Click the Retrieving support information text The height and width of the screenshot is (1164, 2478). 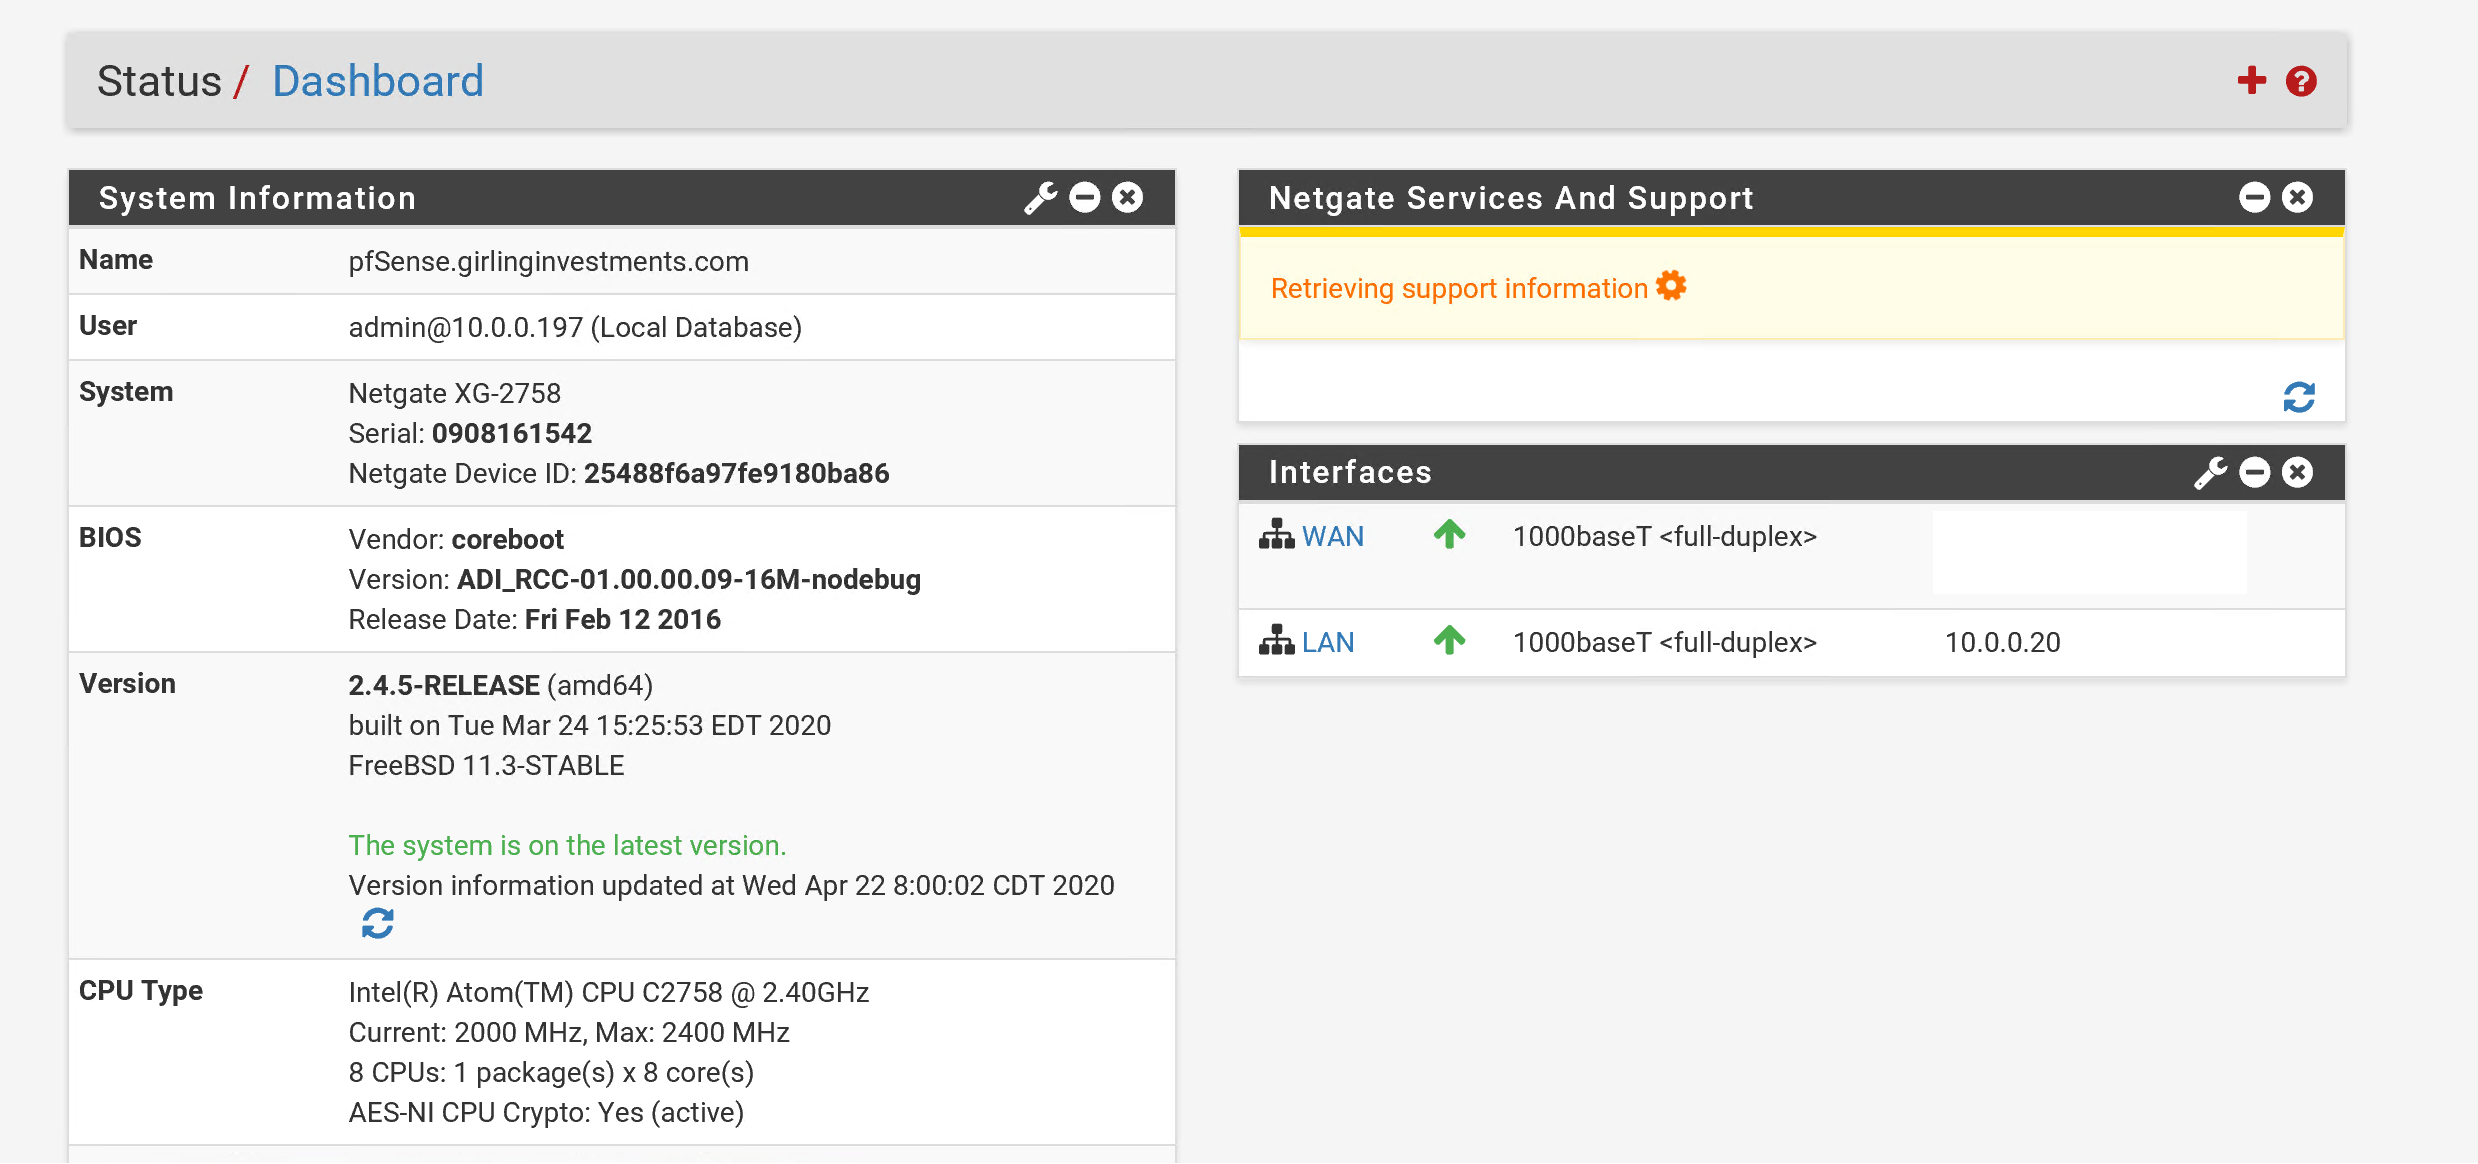(x=1459, y=288)
